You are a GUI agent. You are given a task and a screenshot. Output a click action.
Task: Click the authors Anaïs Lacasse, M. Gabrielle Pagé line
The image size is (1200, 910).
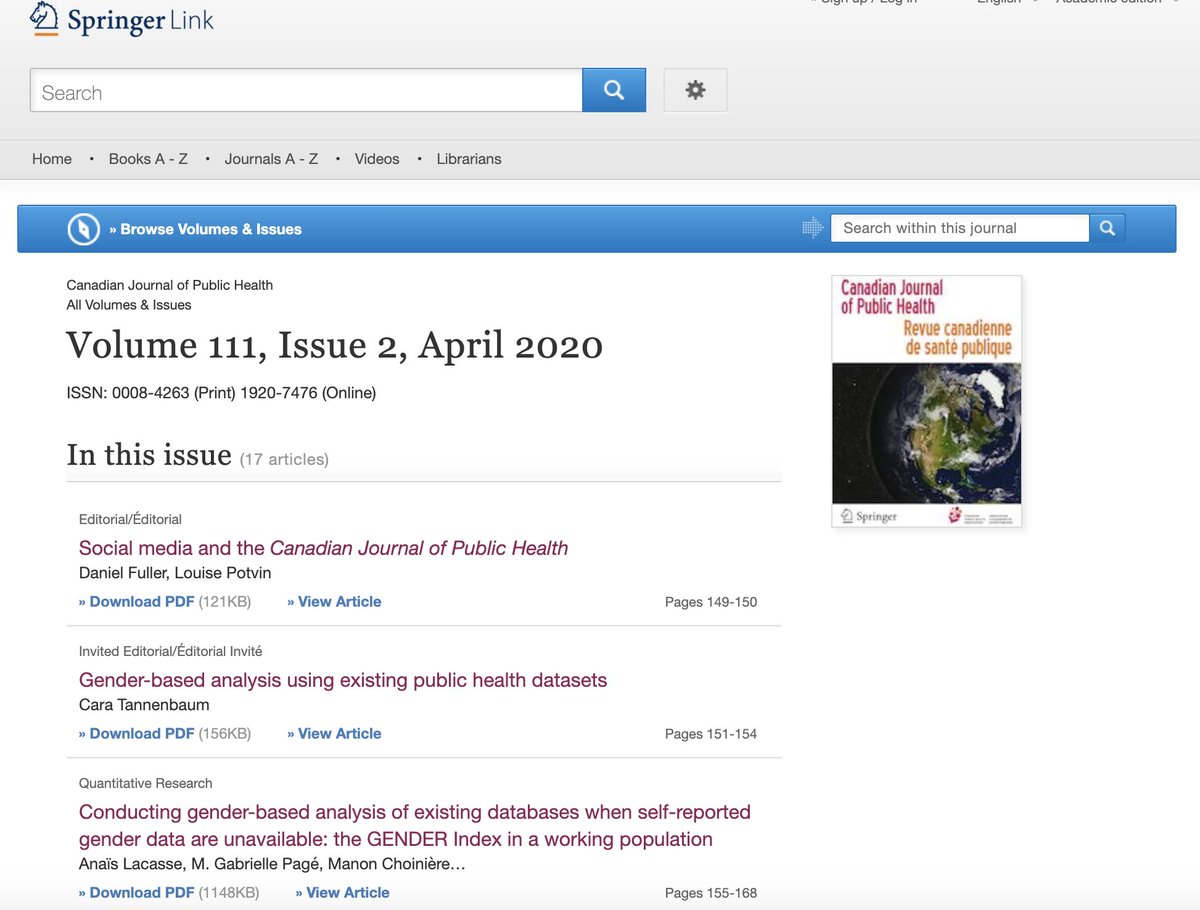pos(272,864)
